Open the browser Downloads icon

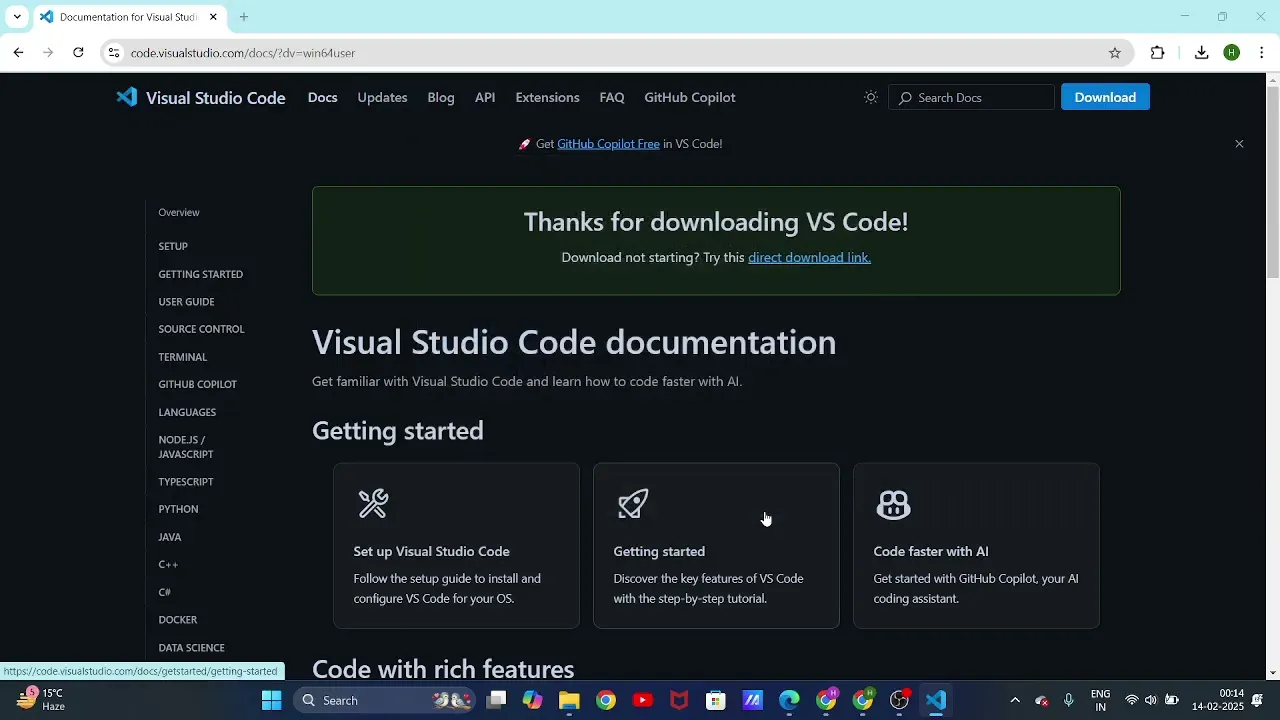pyautogui.click(x=1202, y=53)
